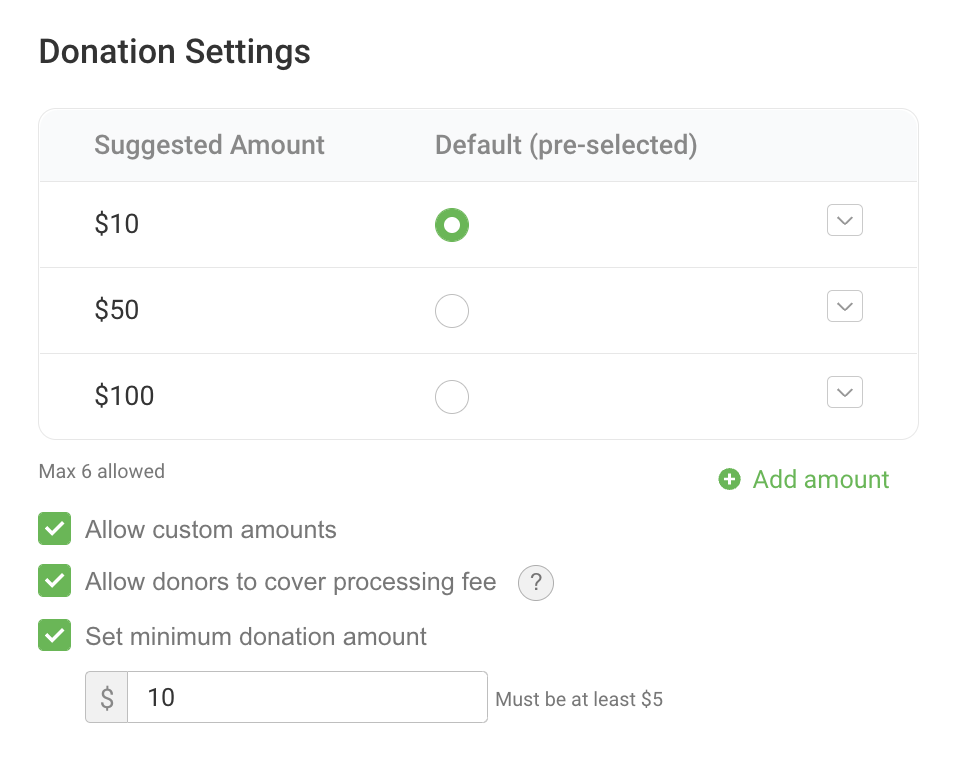The image size is (958, 758).
Task: Disable the Set minimum donation amount checkbox
Action: (55, 635)
